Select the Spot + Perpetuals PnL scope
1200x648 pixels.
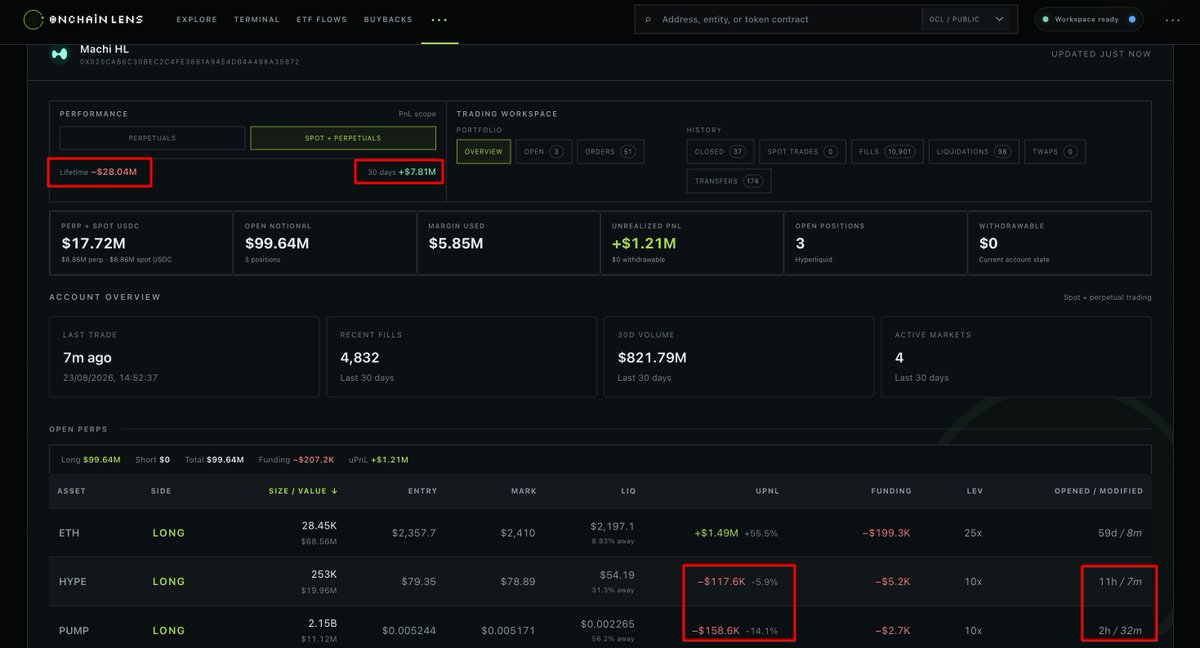[x=343, y=138]
